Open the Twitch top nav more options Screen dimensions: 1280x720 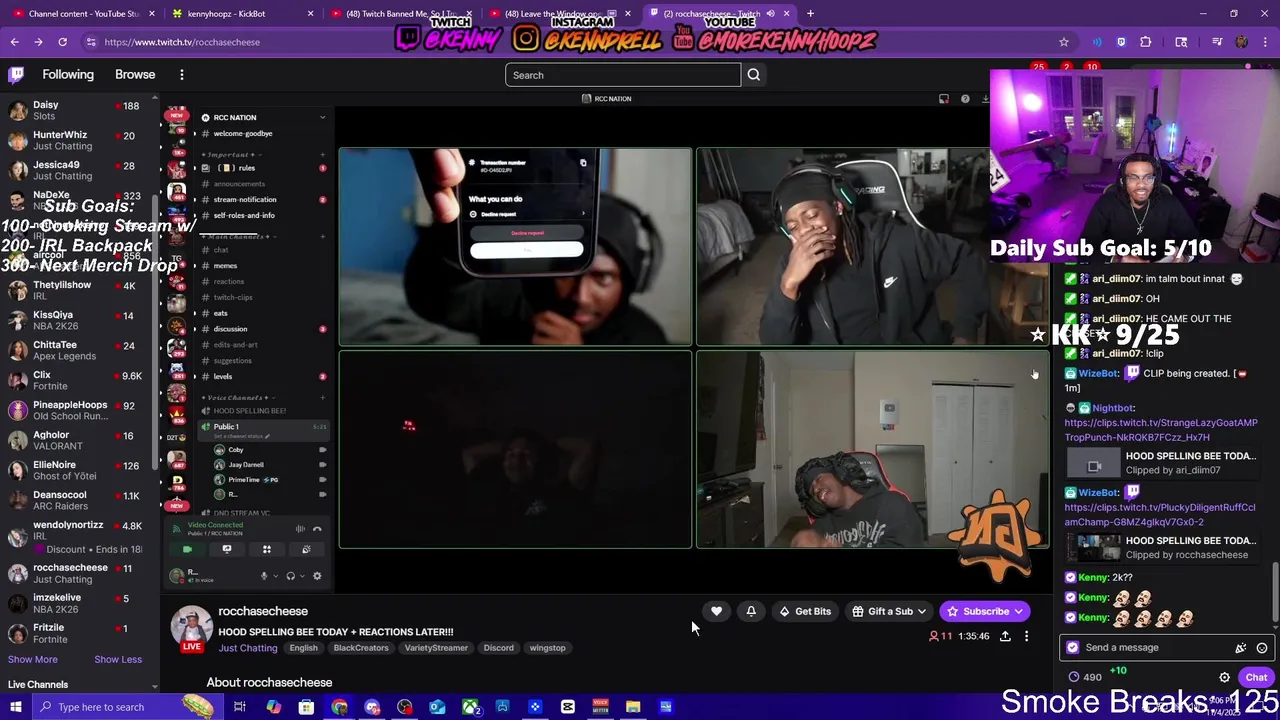[181, 75]
